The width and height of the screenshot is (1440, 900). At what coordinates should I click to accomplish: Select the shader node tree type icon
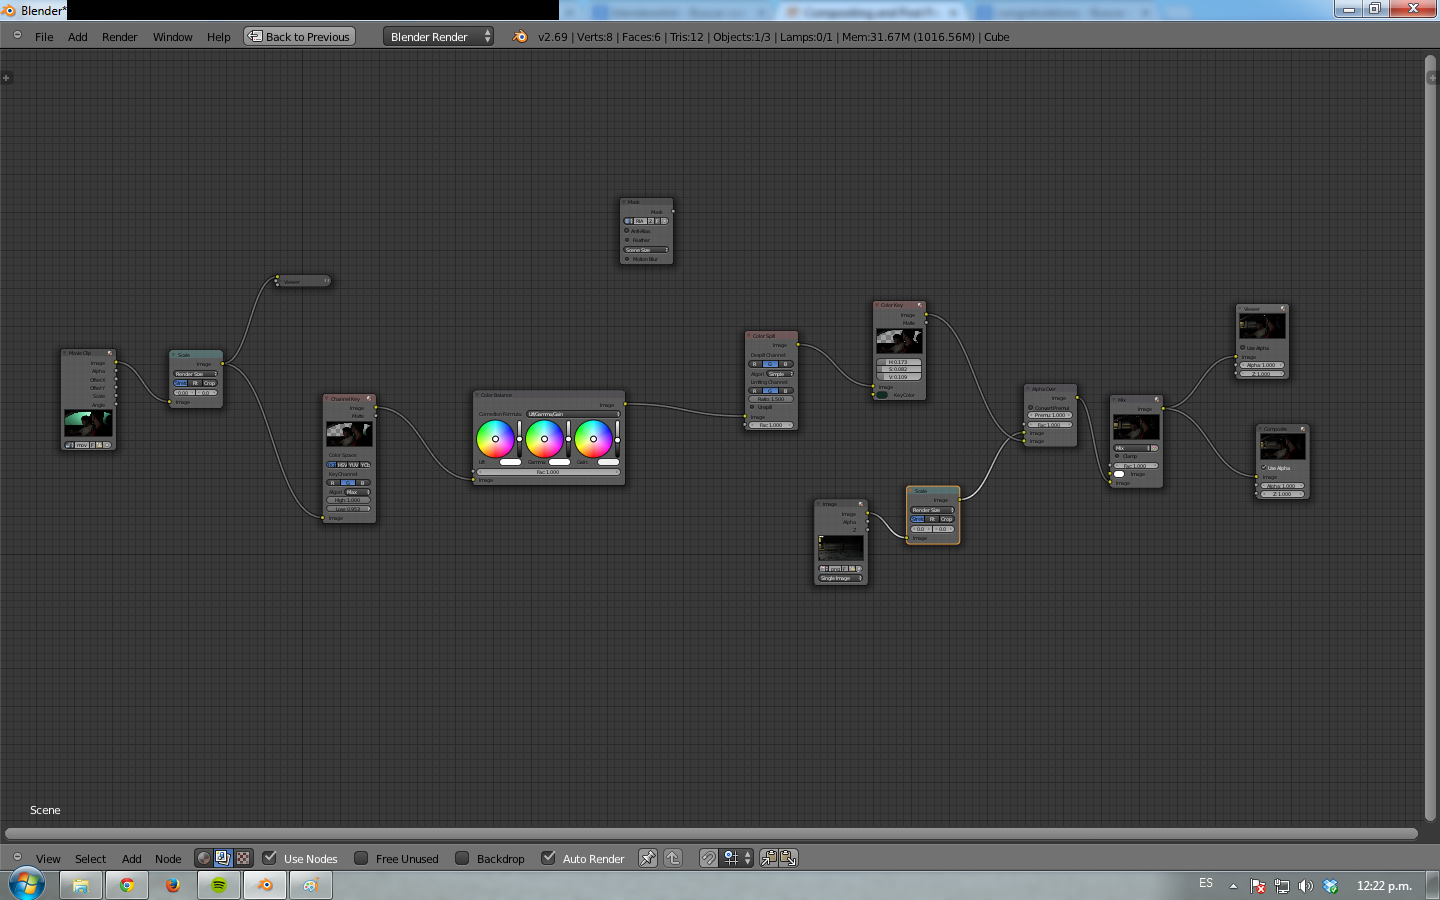coord(204,858)
